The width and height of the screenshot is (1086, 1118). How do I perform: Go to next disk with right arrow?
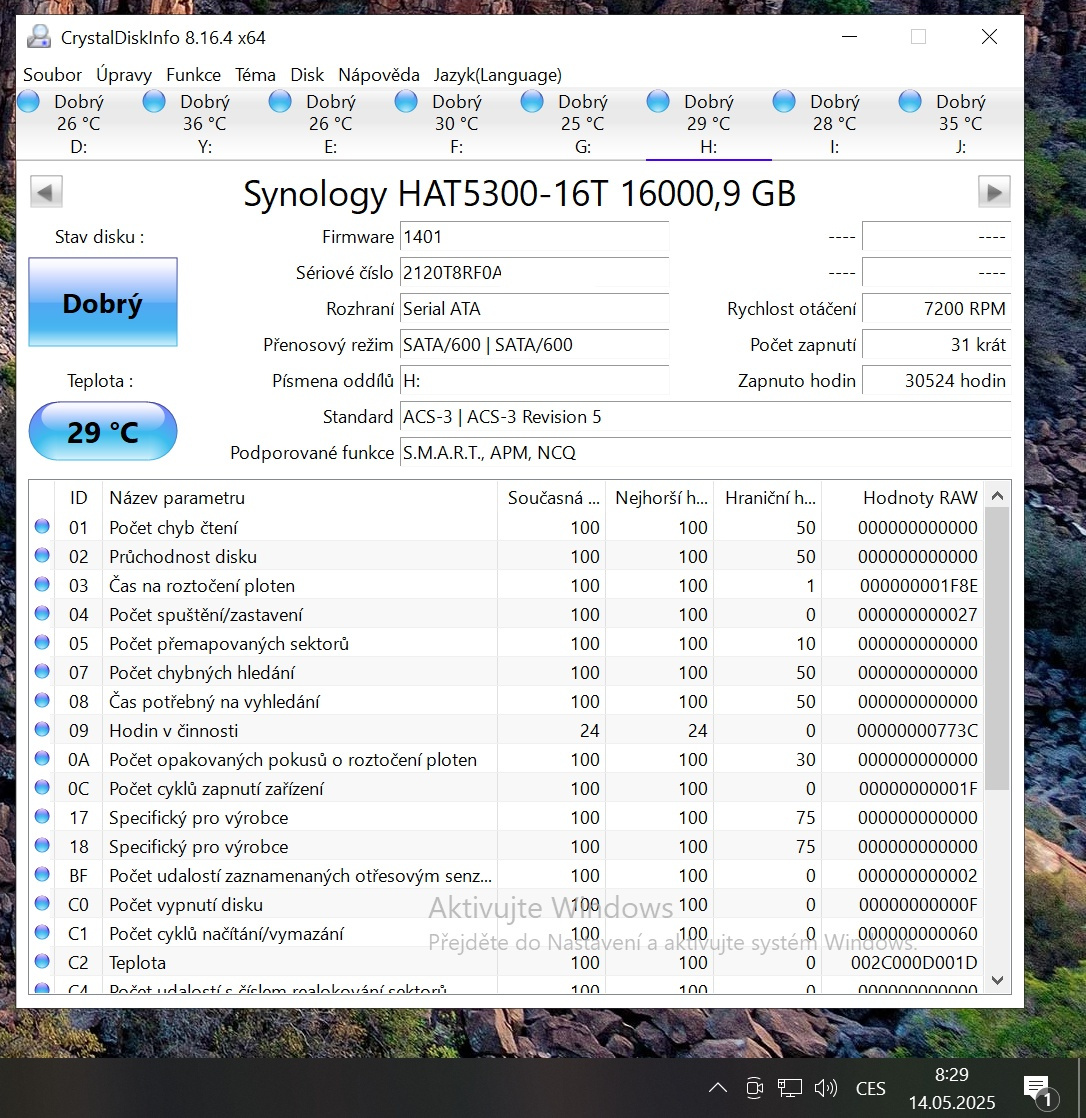coord(994,192)
